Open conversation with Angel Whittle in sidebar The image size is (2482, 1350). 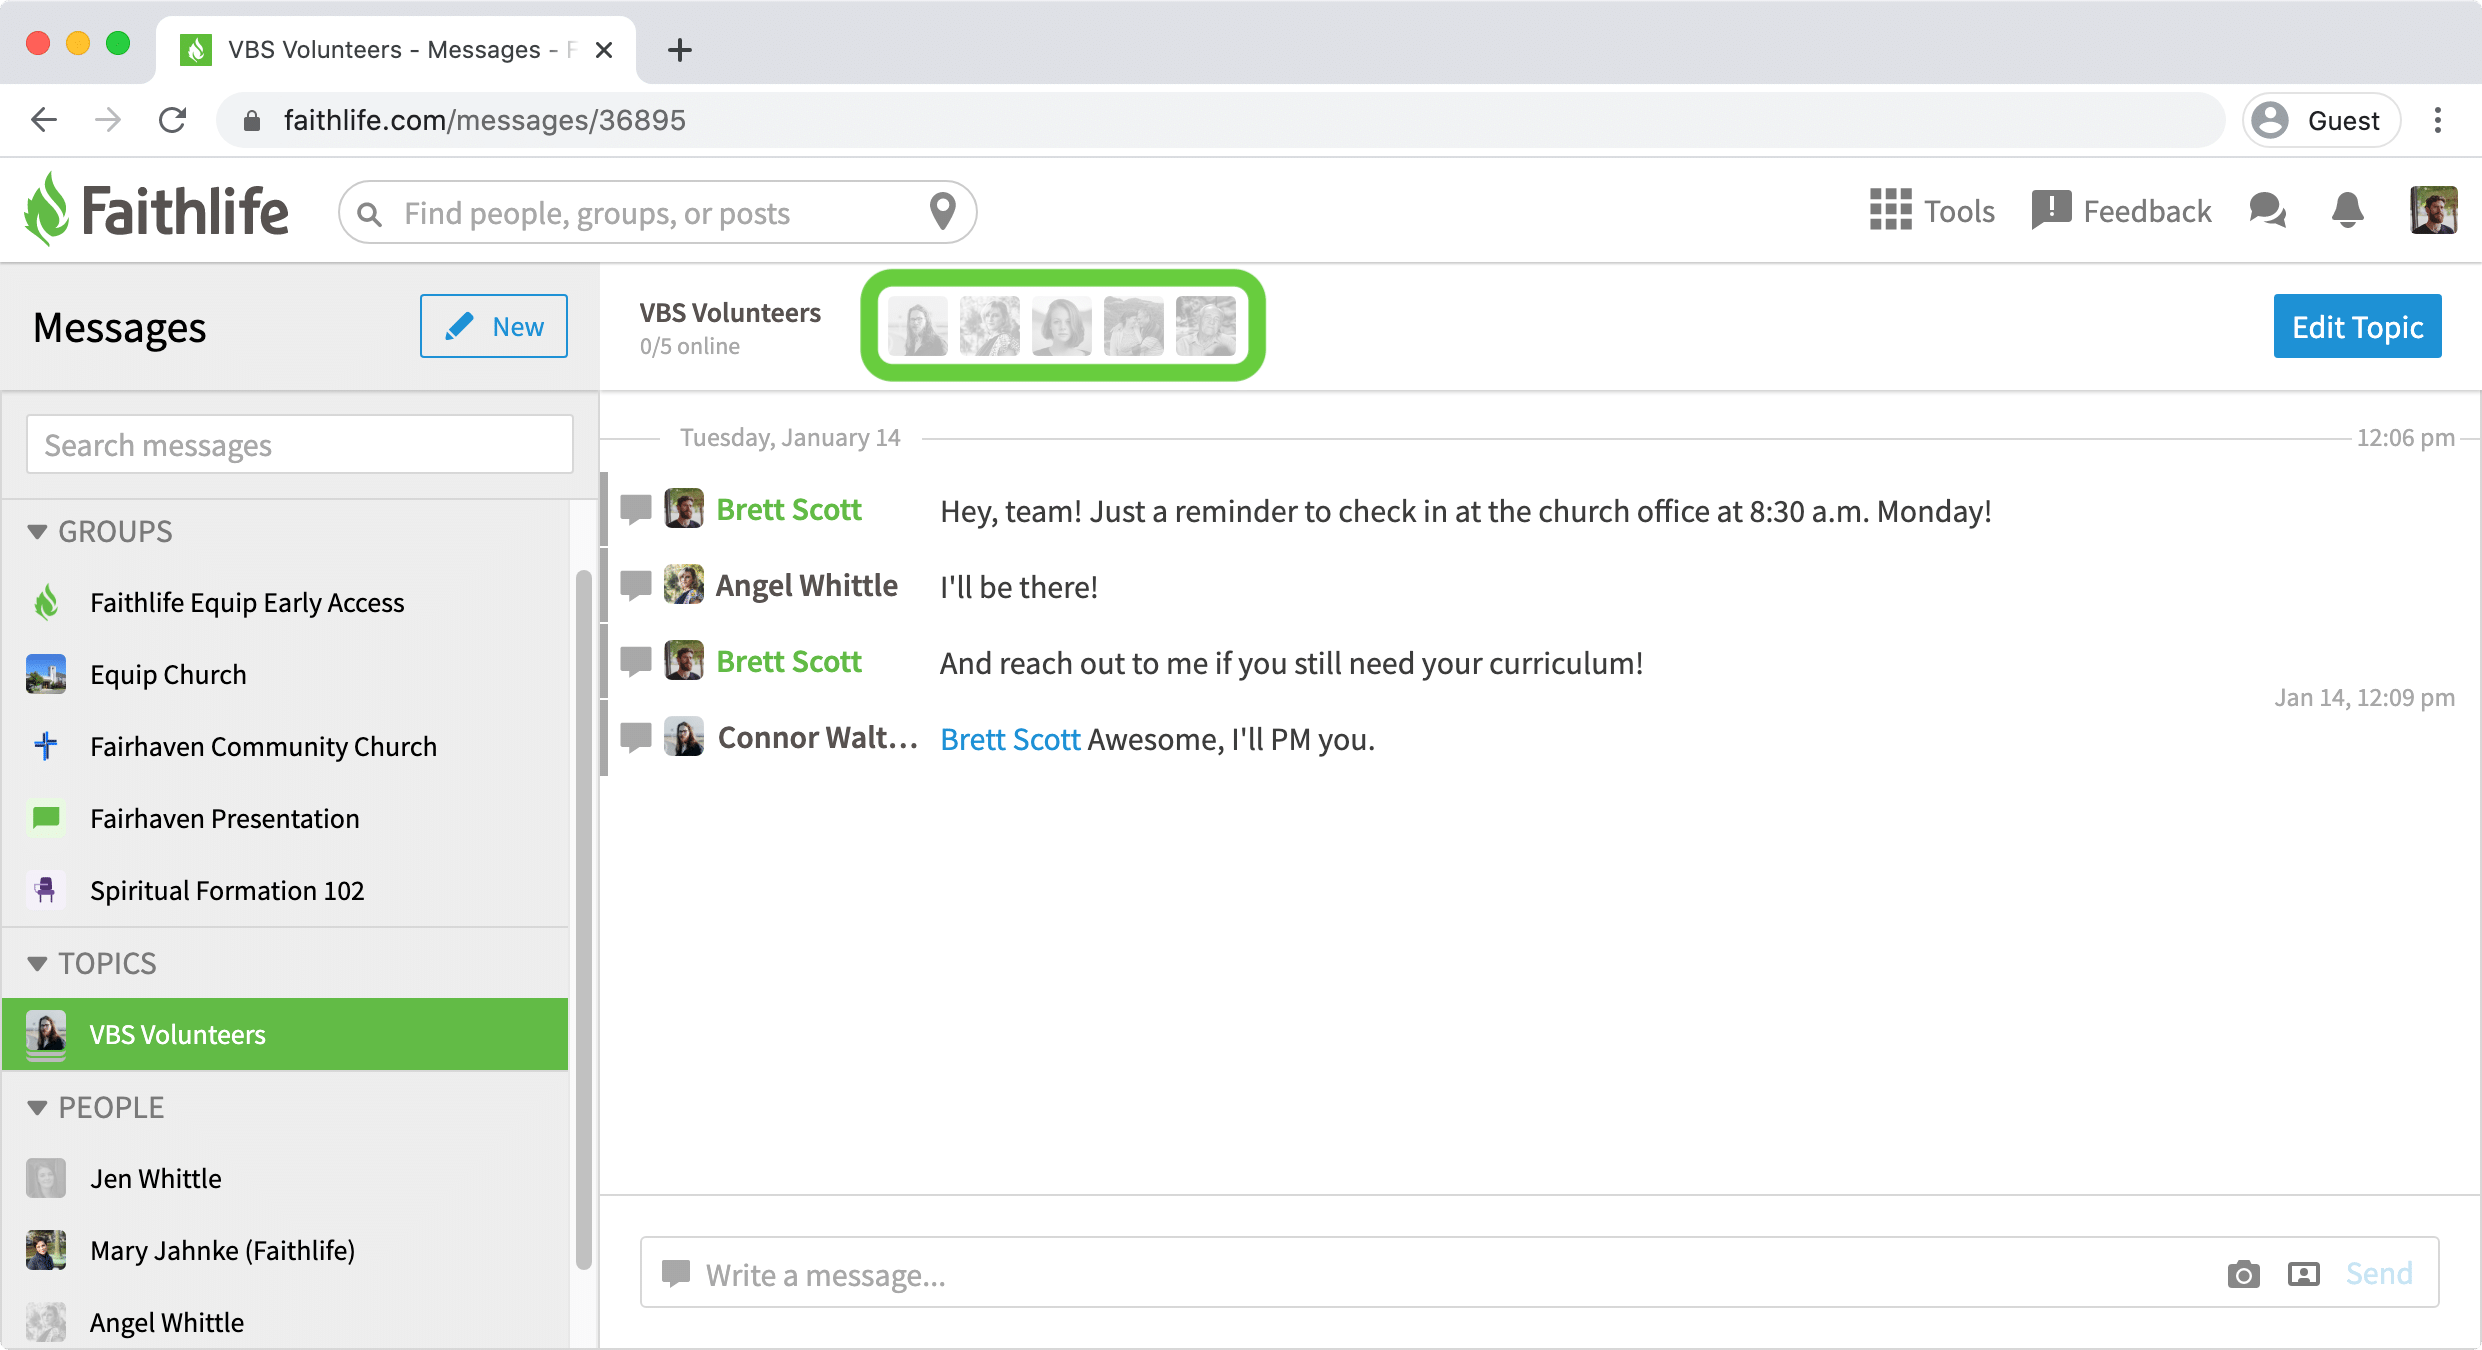point(285,1322)
